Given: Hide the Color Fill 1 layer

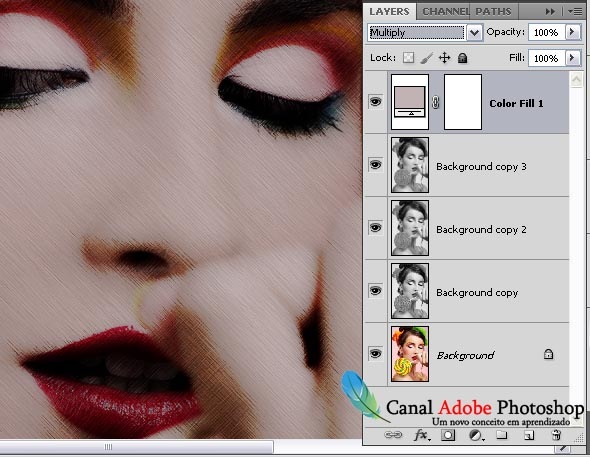Looking at the screenshot, I should click(376, 102).
